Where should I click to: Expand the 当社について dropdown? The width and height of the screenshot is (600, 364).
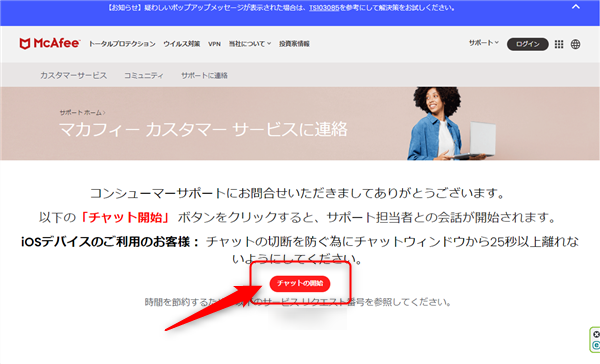click(x=250, y=44)
